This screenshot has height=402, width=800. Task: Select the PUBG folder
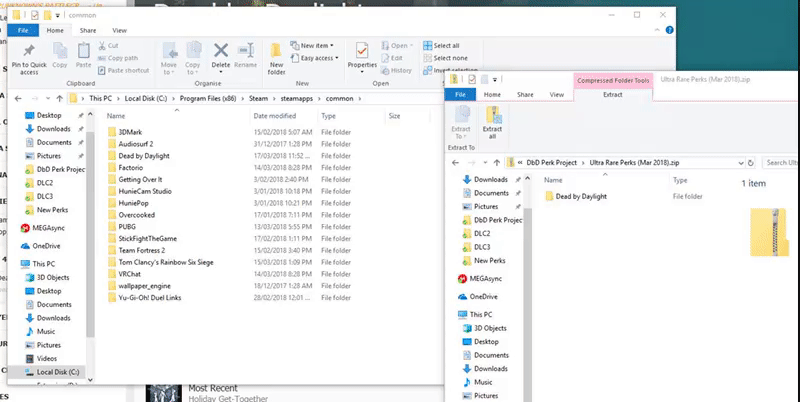pos(127,227)
